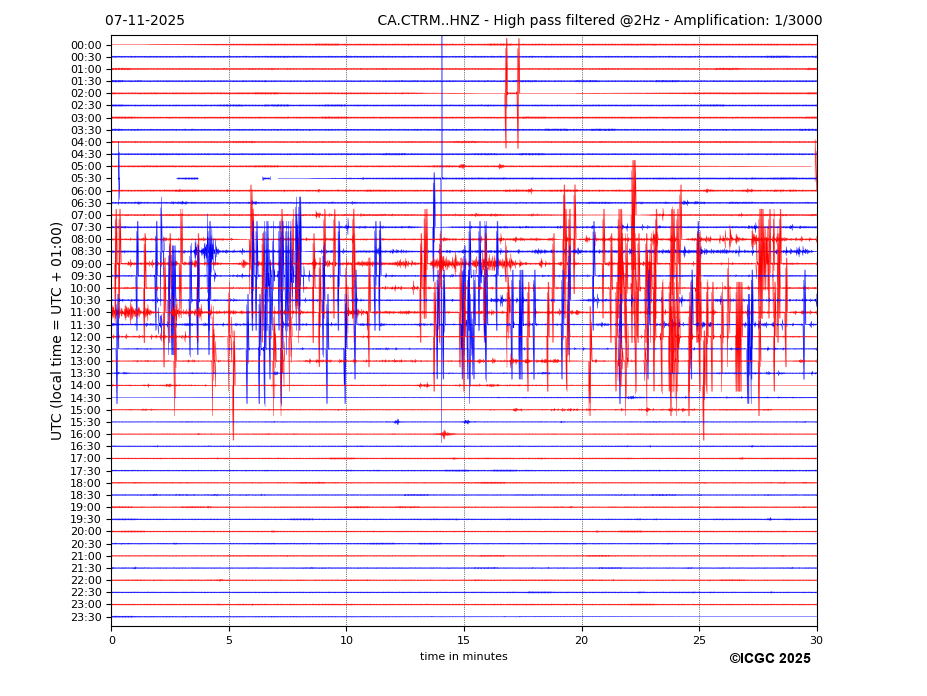The height and width of the screenshot is (696, 927).
Task: Click the 5 minute tick on x-axis
Action: (229, 640)
